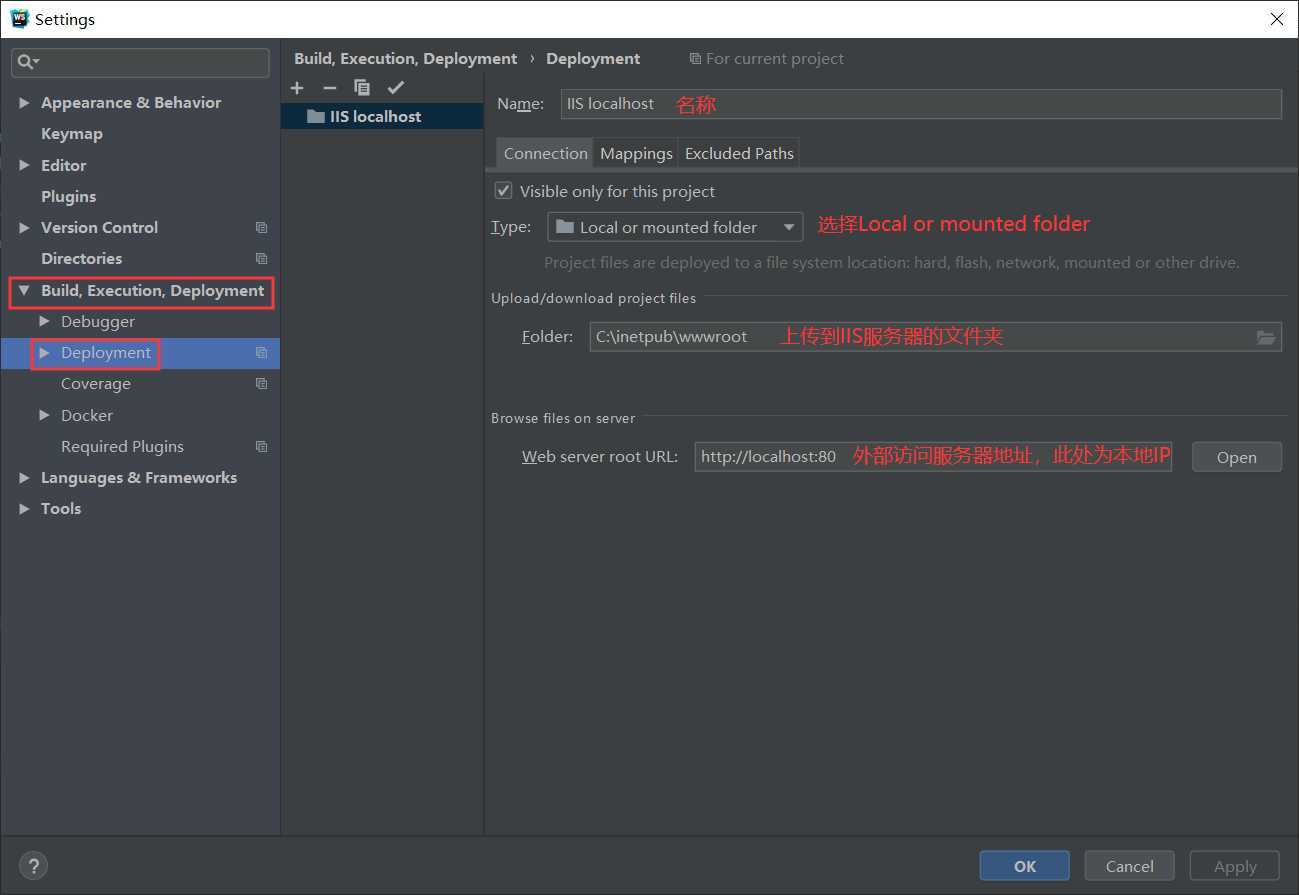This screenshot has width=1299, height=895.
Task: Browse for folder using folder icon
Action: pyautogui.click(x=1266, y=337)
